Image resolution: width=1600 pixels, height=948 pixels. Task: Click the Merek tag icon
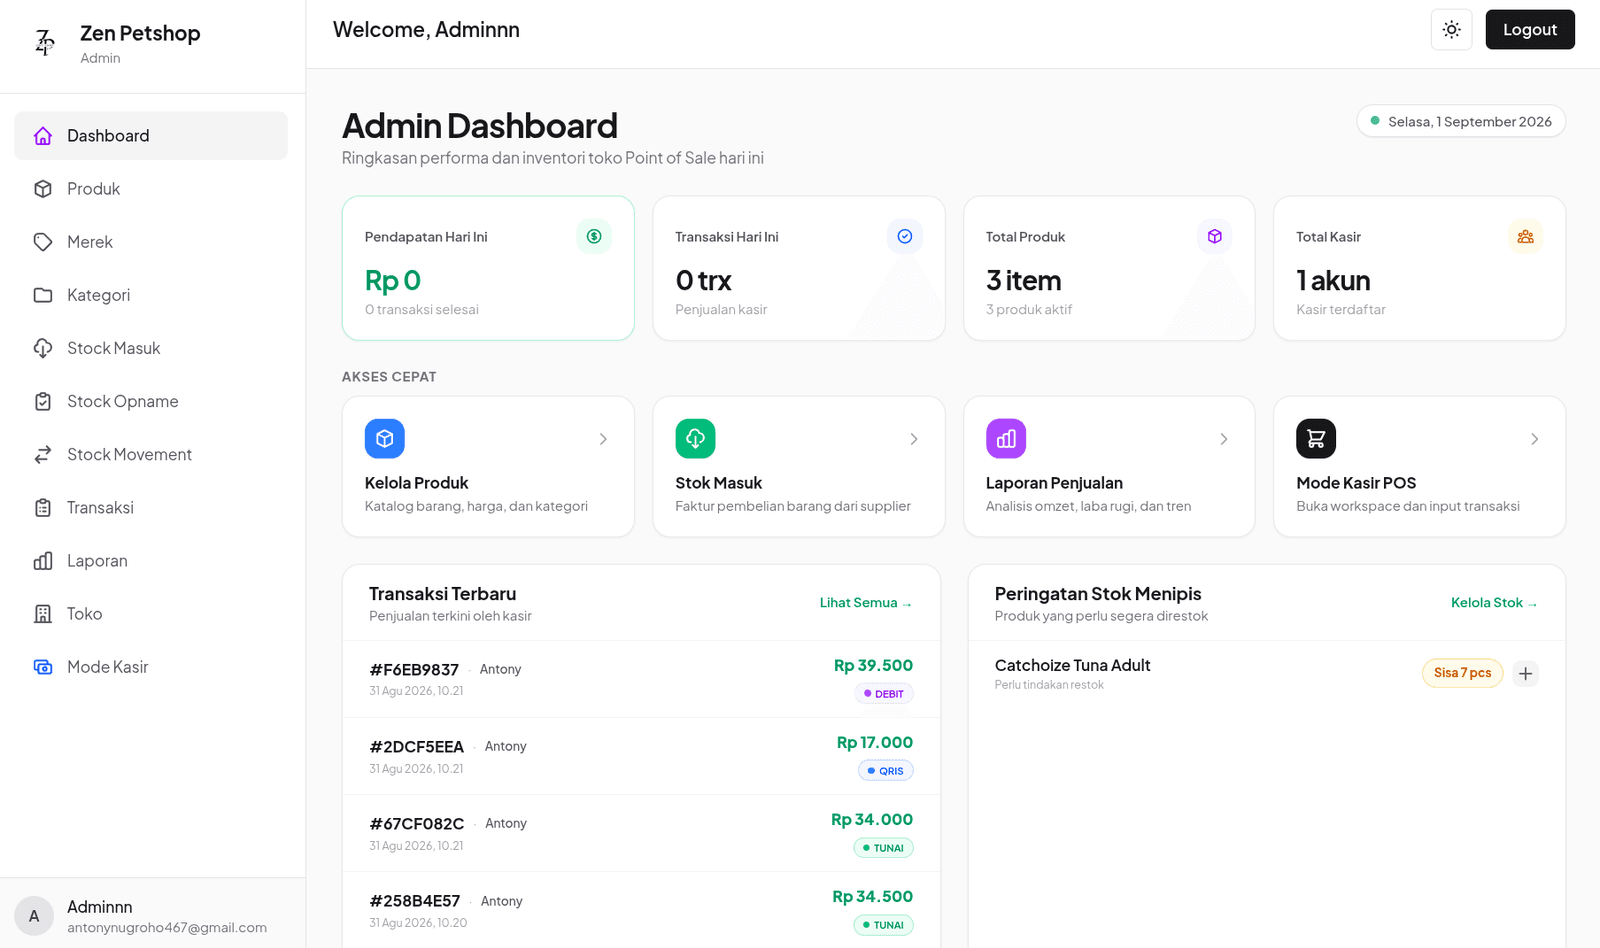tap(43, 242)
